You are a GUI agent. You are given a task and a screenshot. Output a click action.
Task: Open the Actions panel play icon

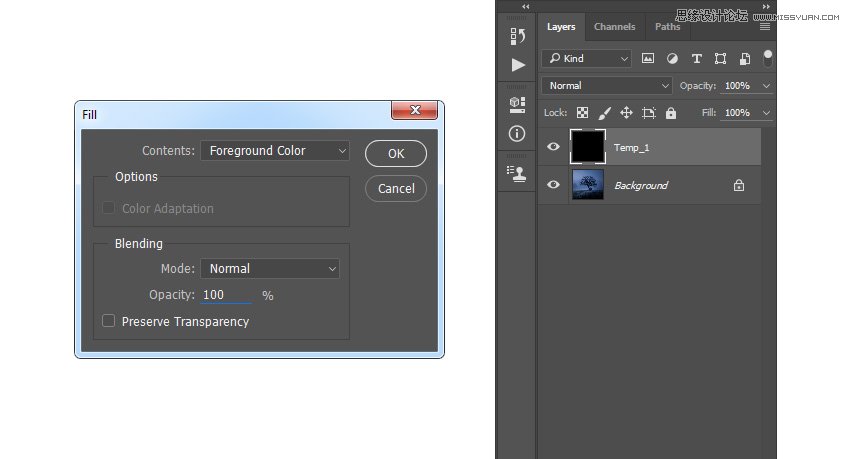pos(518,65)
